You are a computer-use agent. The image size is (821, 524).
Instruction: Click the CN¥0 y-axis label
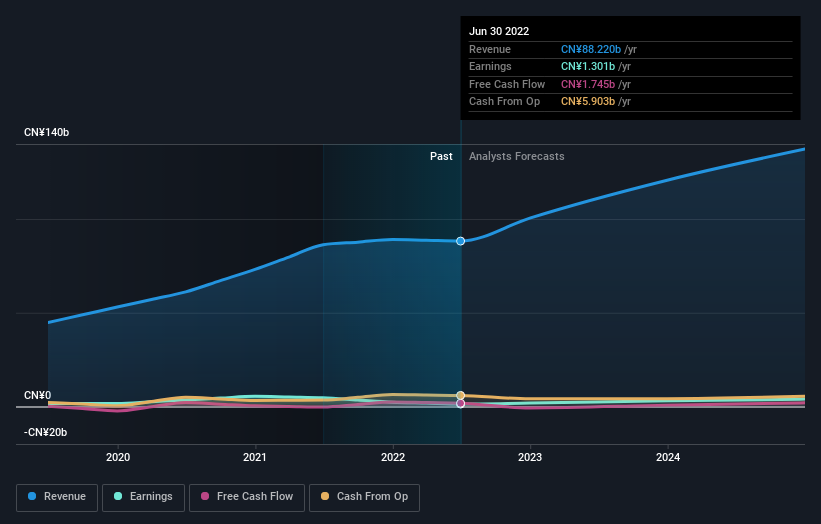(38, 396)
